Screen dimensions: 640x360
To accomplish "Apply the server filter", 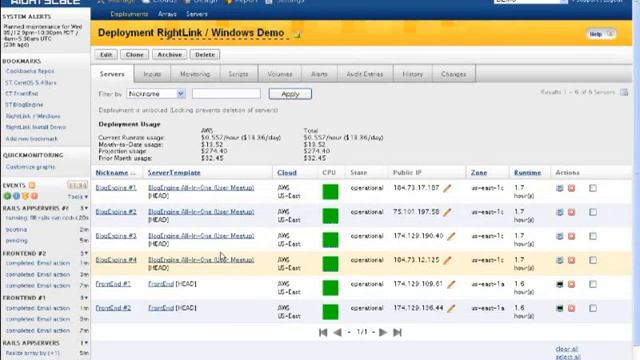I will pos(290,94).
